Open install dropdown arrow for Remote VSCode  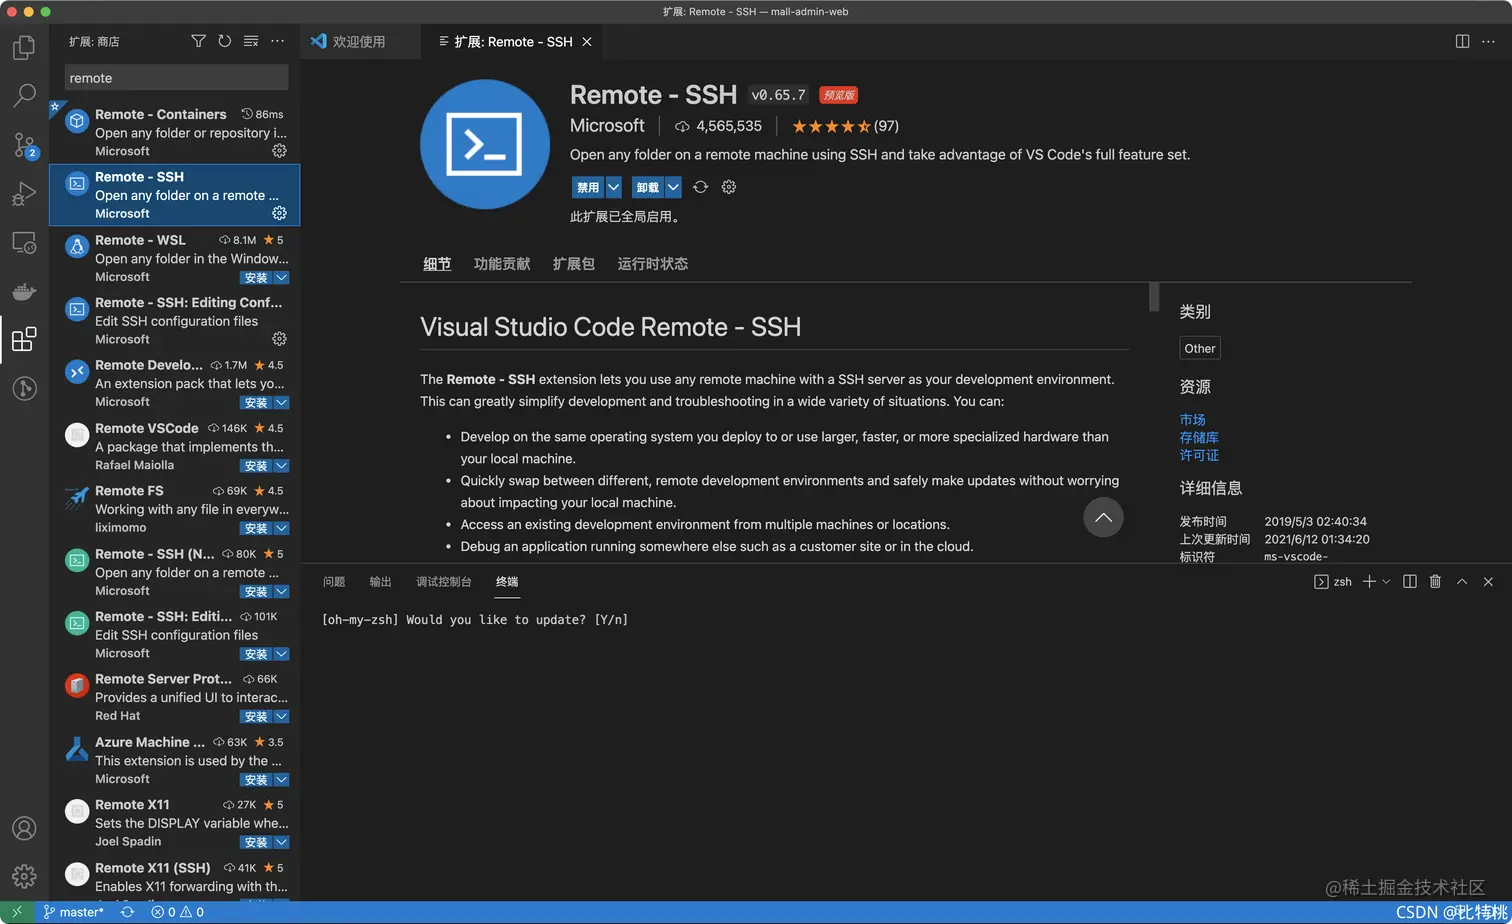282,466
